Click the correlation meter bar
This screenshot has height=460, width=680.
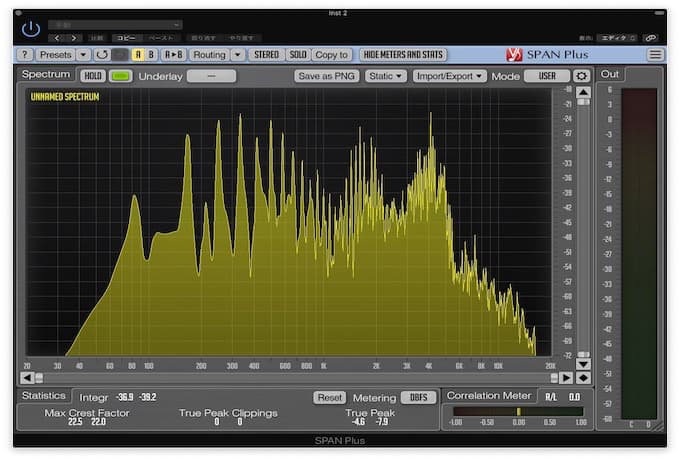(x=518, y=411)
